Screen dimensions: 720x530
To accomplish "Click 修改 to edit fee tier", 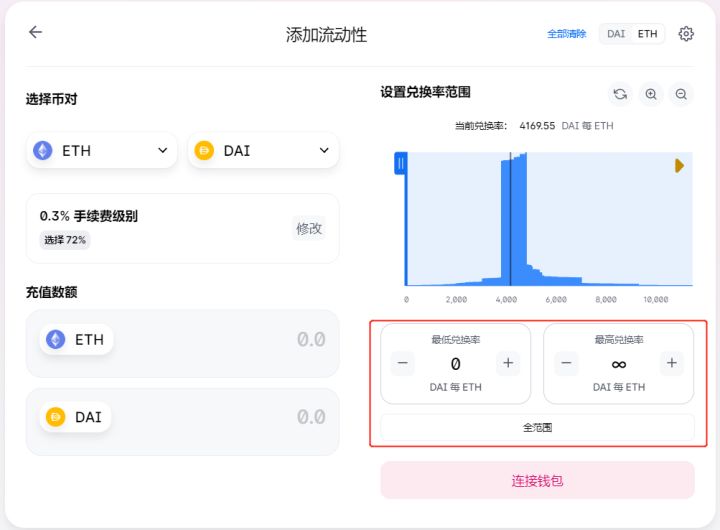I will [x=309, y=228].
